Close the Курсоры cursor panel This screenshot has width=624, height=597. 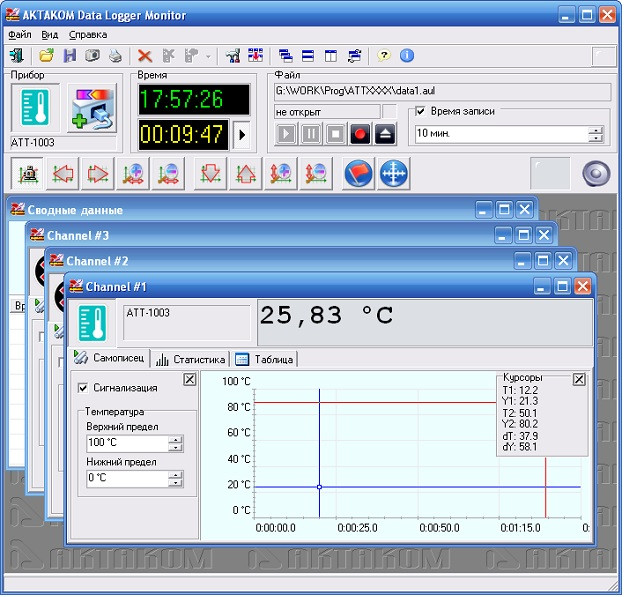tap(579, 379)
